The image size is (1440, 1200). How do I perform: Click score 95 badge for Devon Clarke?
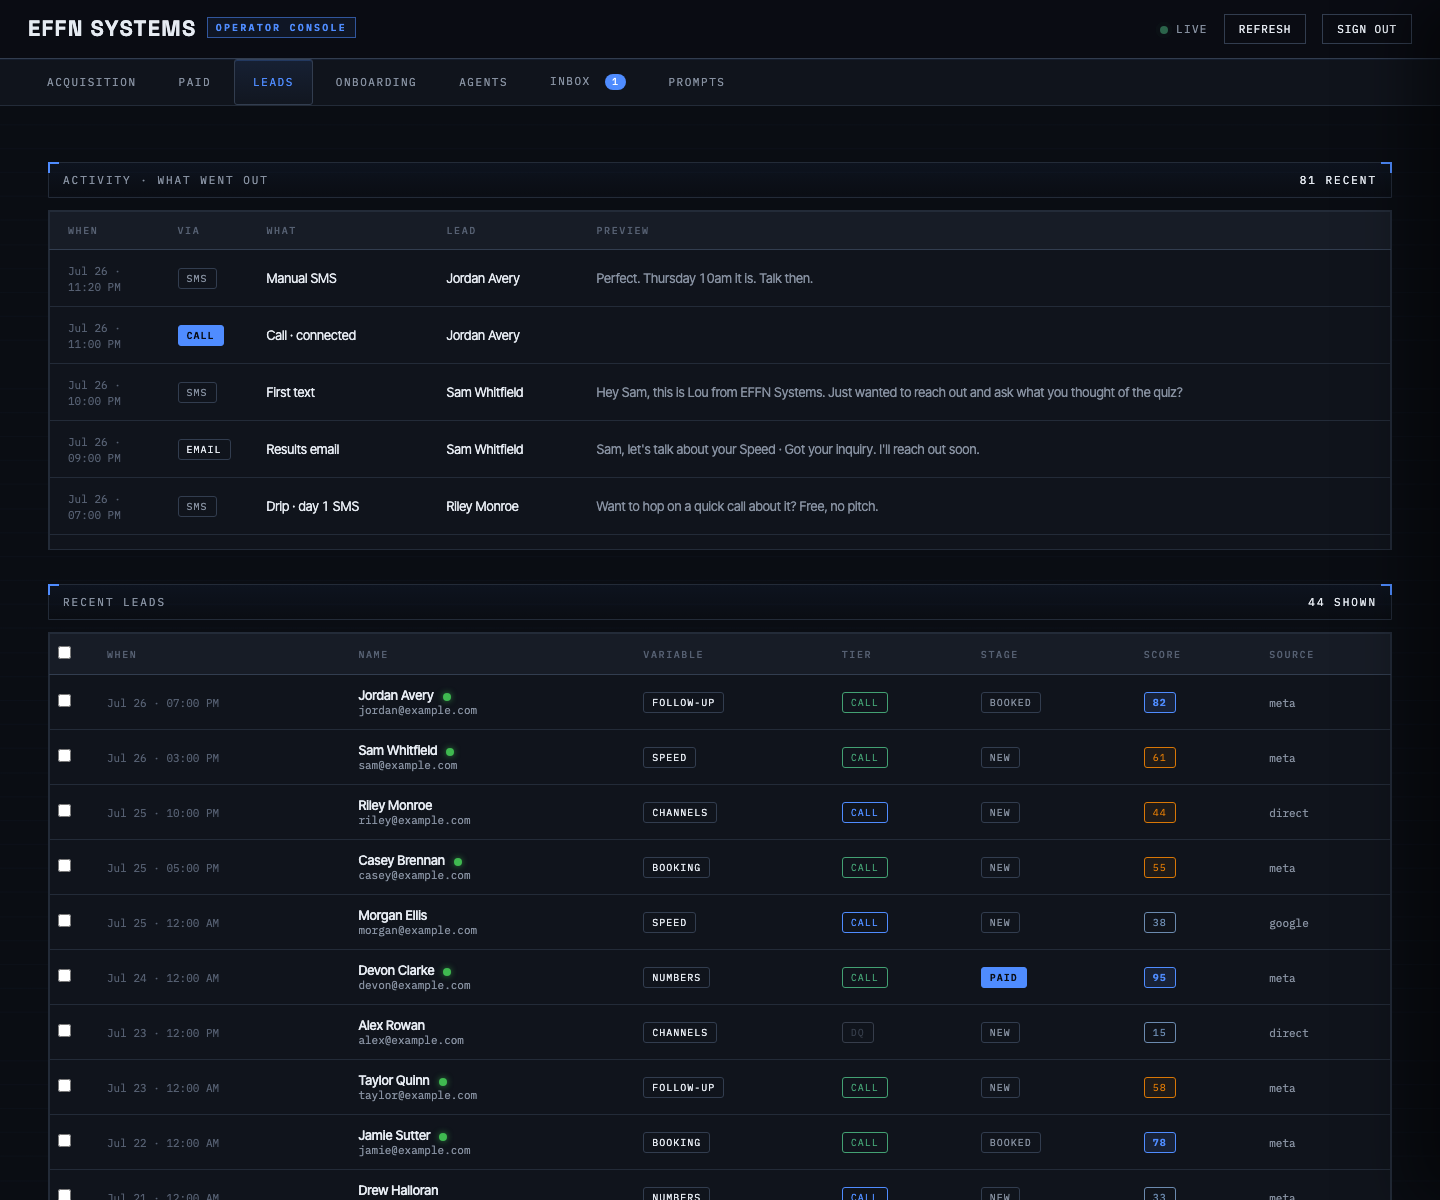coord(1159,978)
